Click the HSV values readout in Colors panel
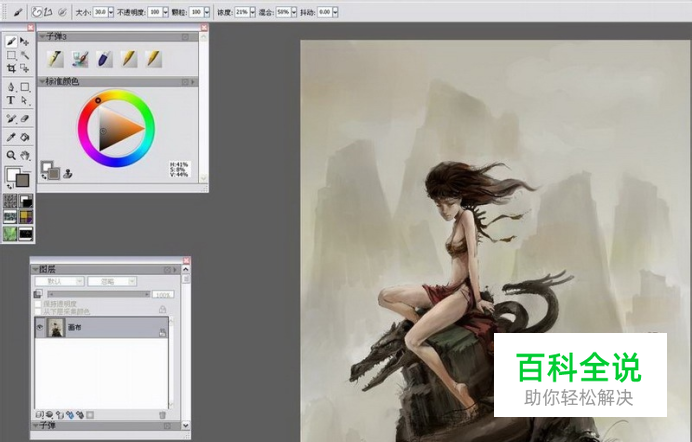 pos(179,169)
